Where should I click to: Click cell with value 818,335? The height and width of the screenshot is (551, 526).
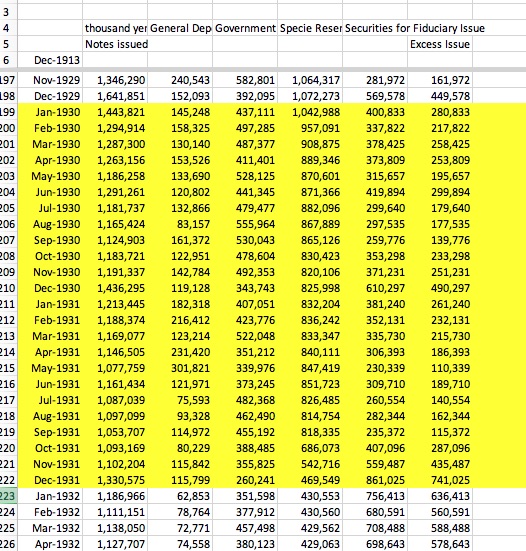pos(310,432)
